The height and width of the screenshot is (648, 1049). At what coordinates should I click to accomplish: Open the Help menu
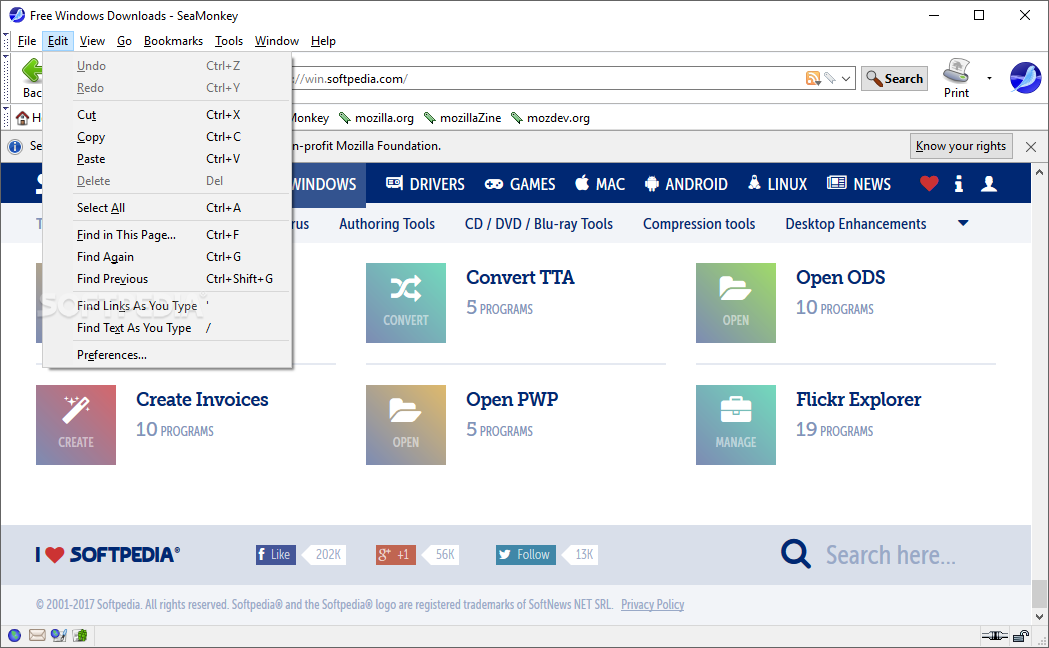(x=323, y=41)
